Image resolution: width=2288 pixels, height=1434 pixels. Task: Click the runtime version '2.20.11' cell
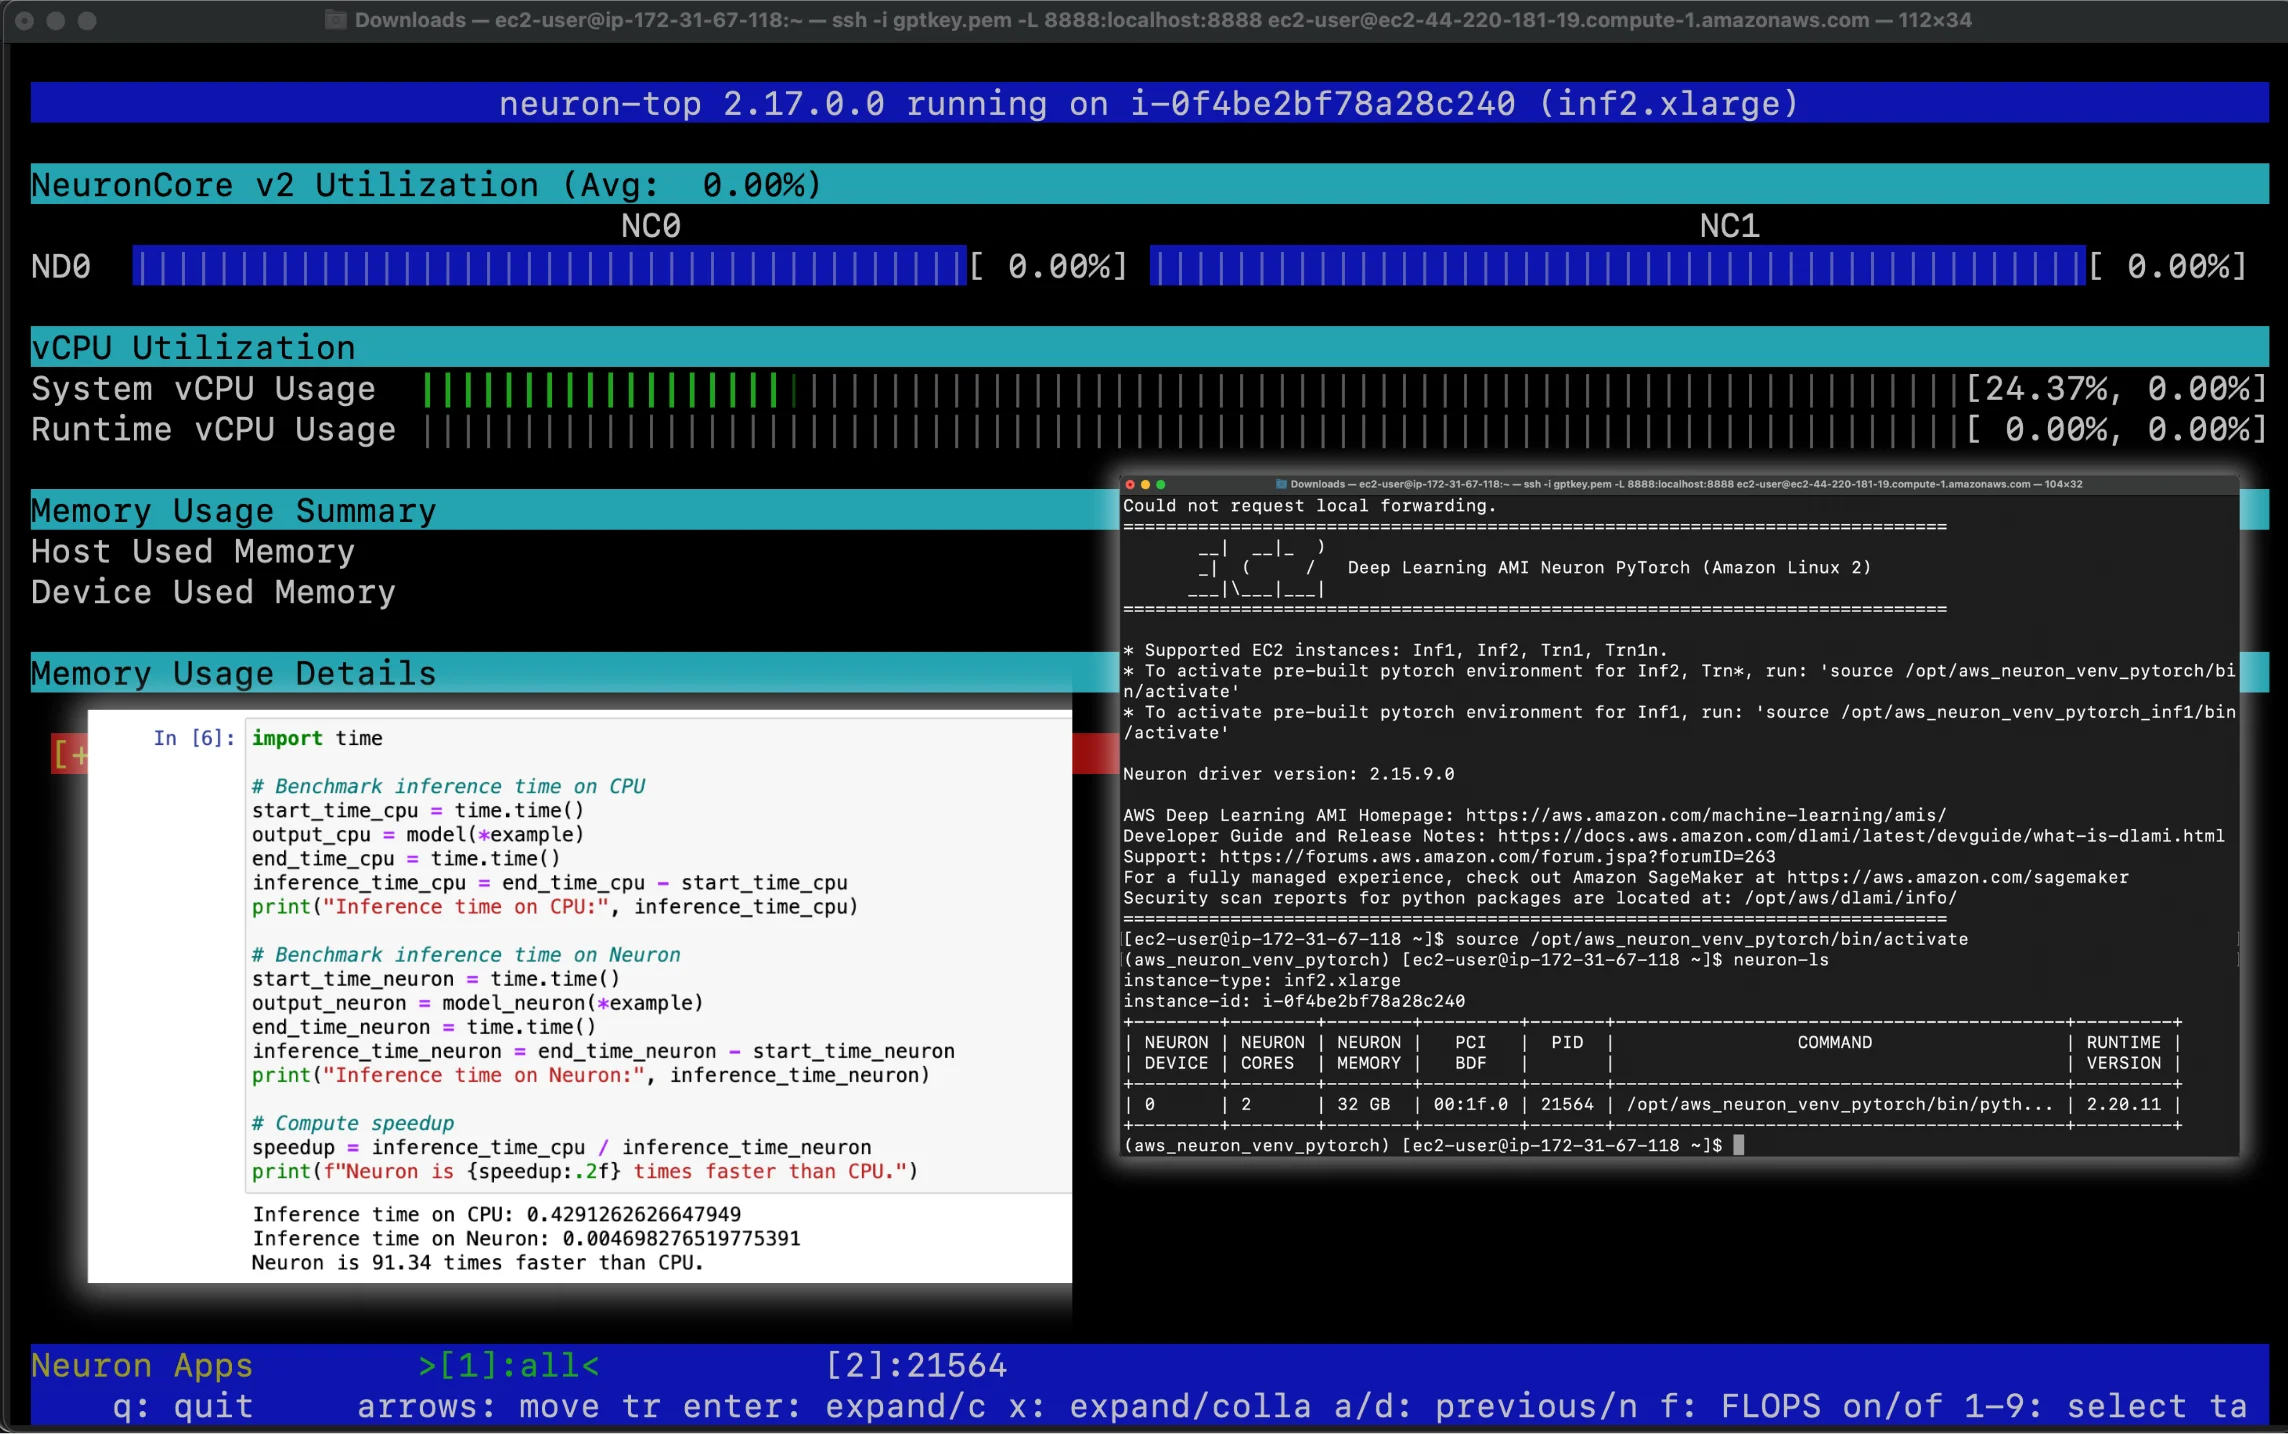click(x=2123, y=1104)
